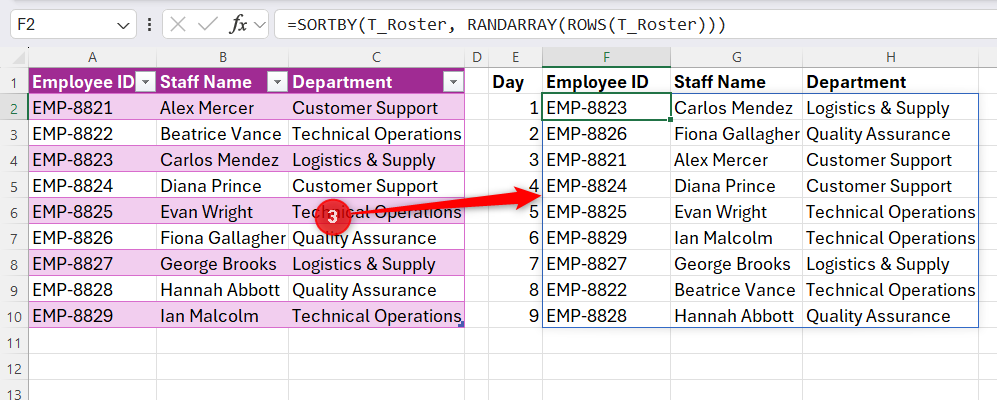Select column D header

(477, 57)
